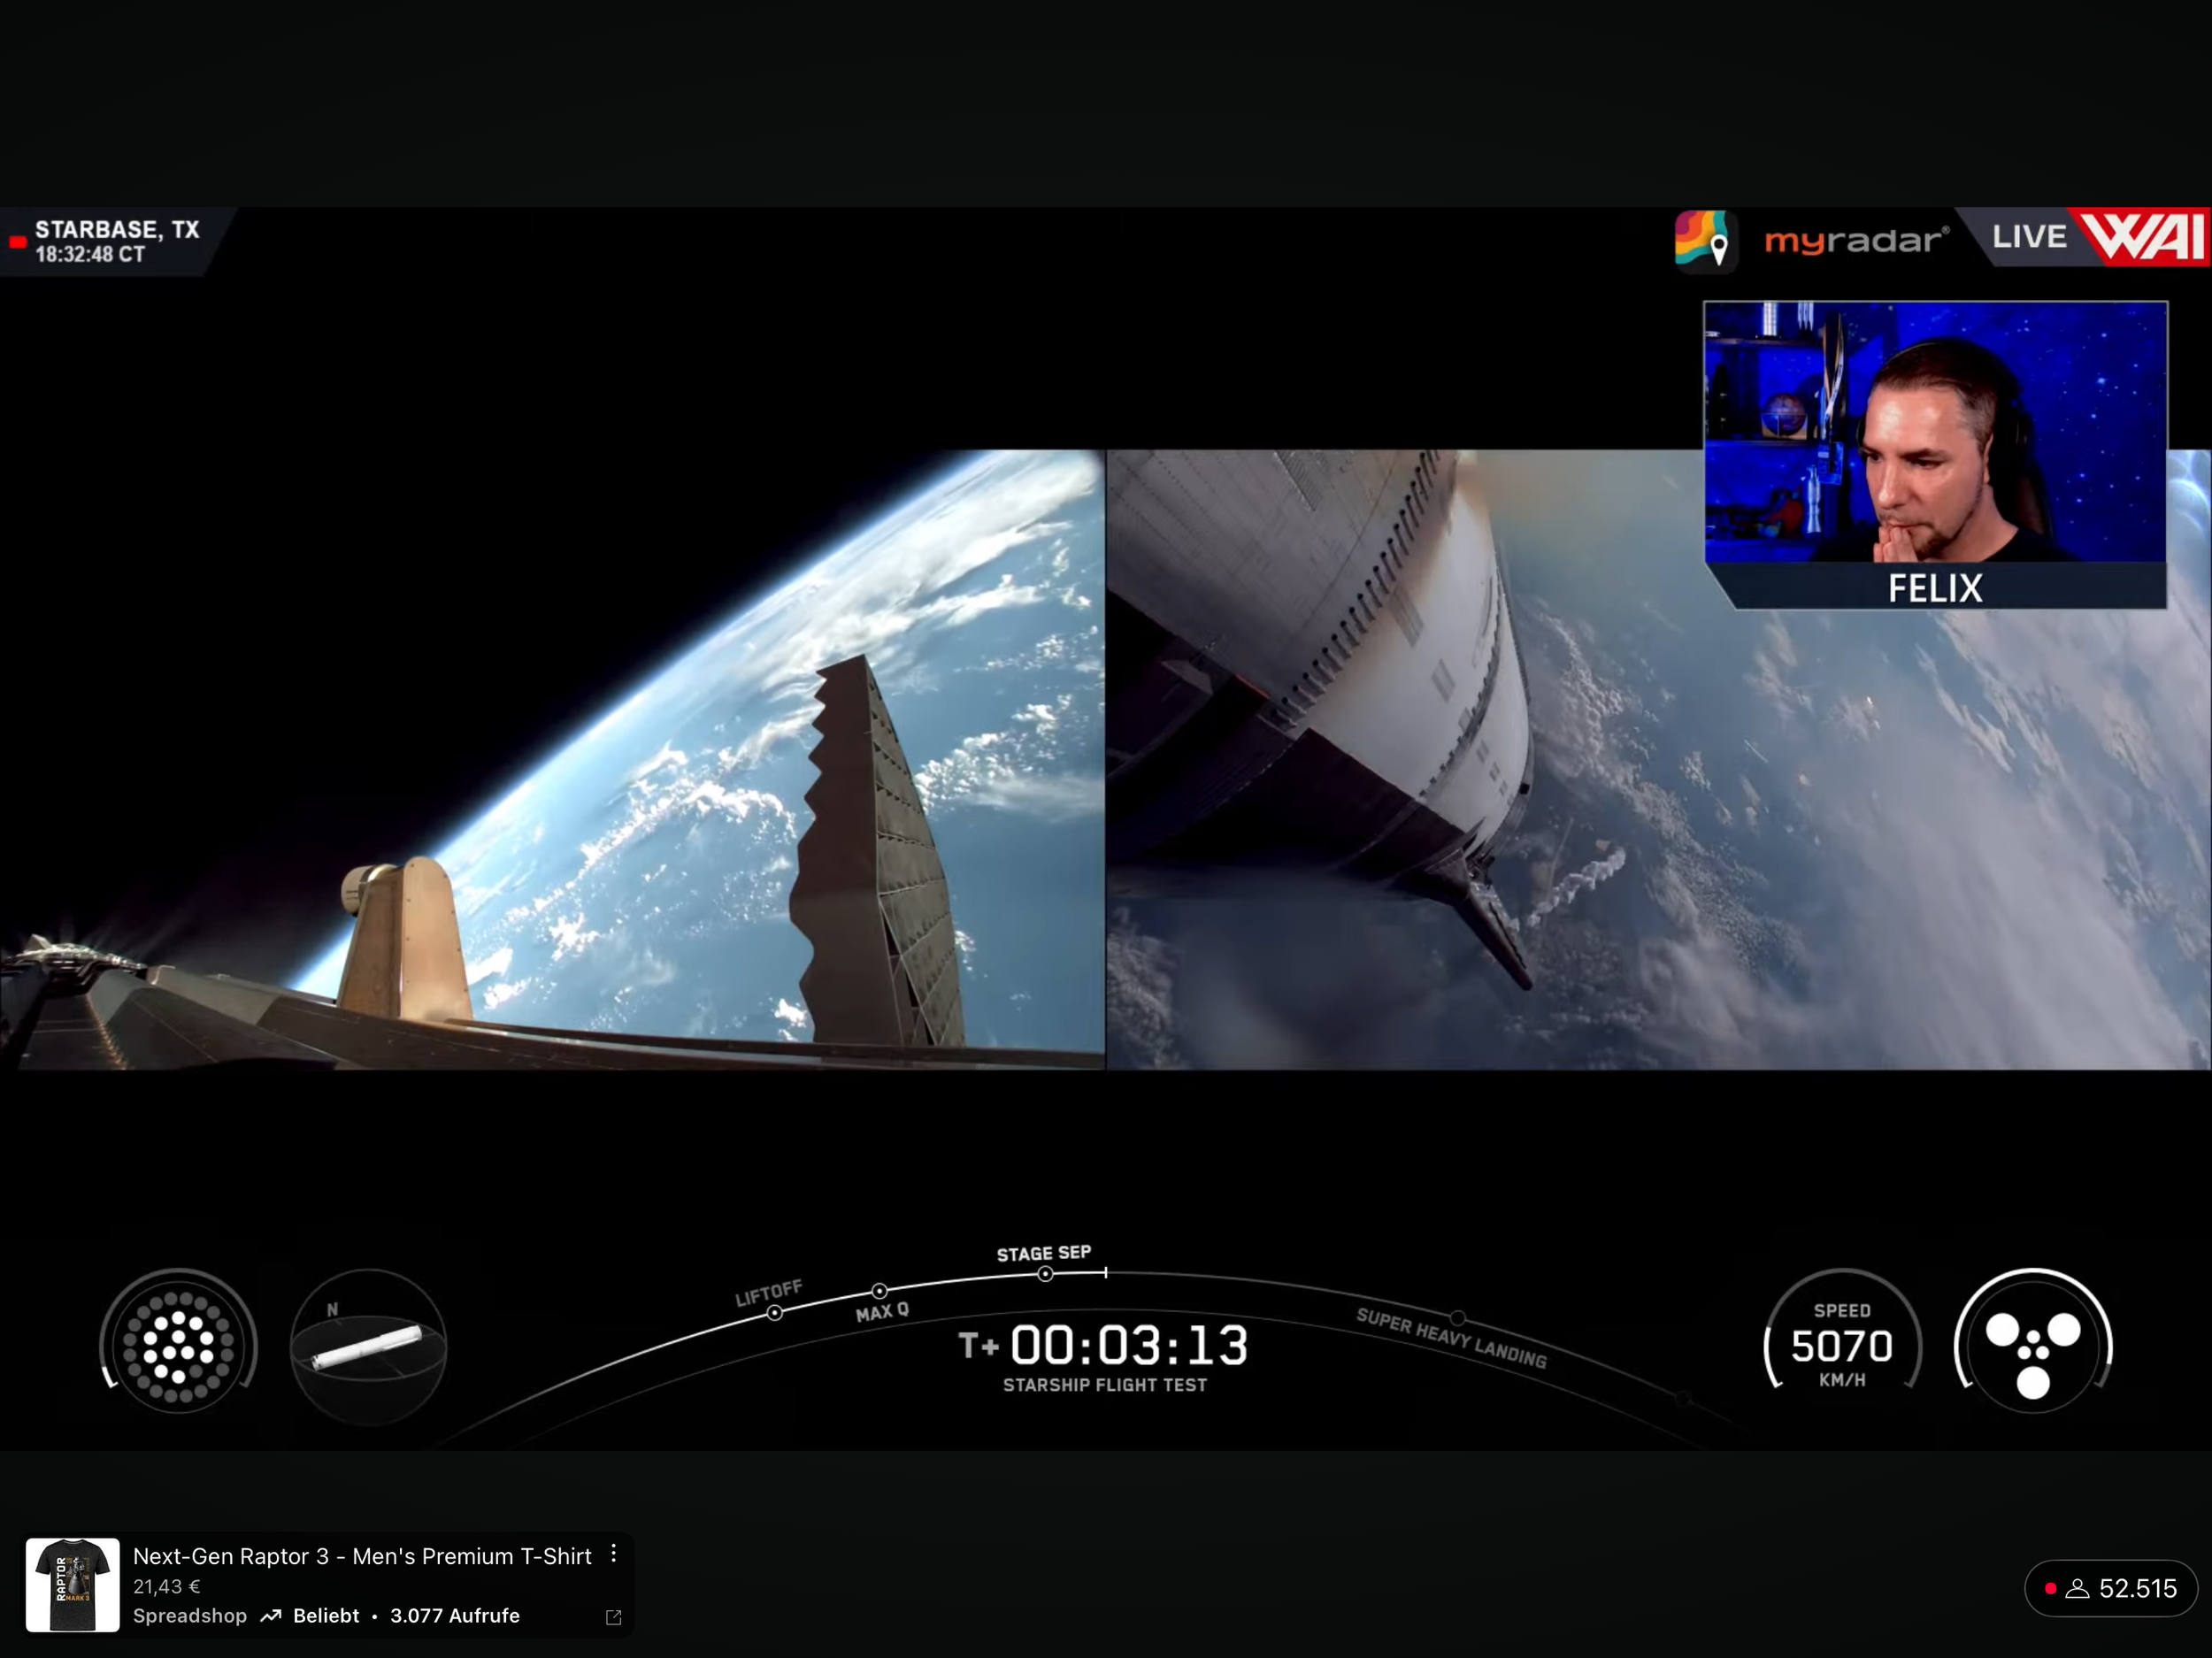Image resolution: width=2212 pixels, height=1658 pixels.
Task: Click the WAI channel logo
Action: click(x=2143, y=238)
